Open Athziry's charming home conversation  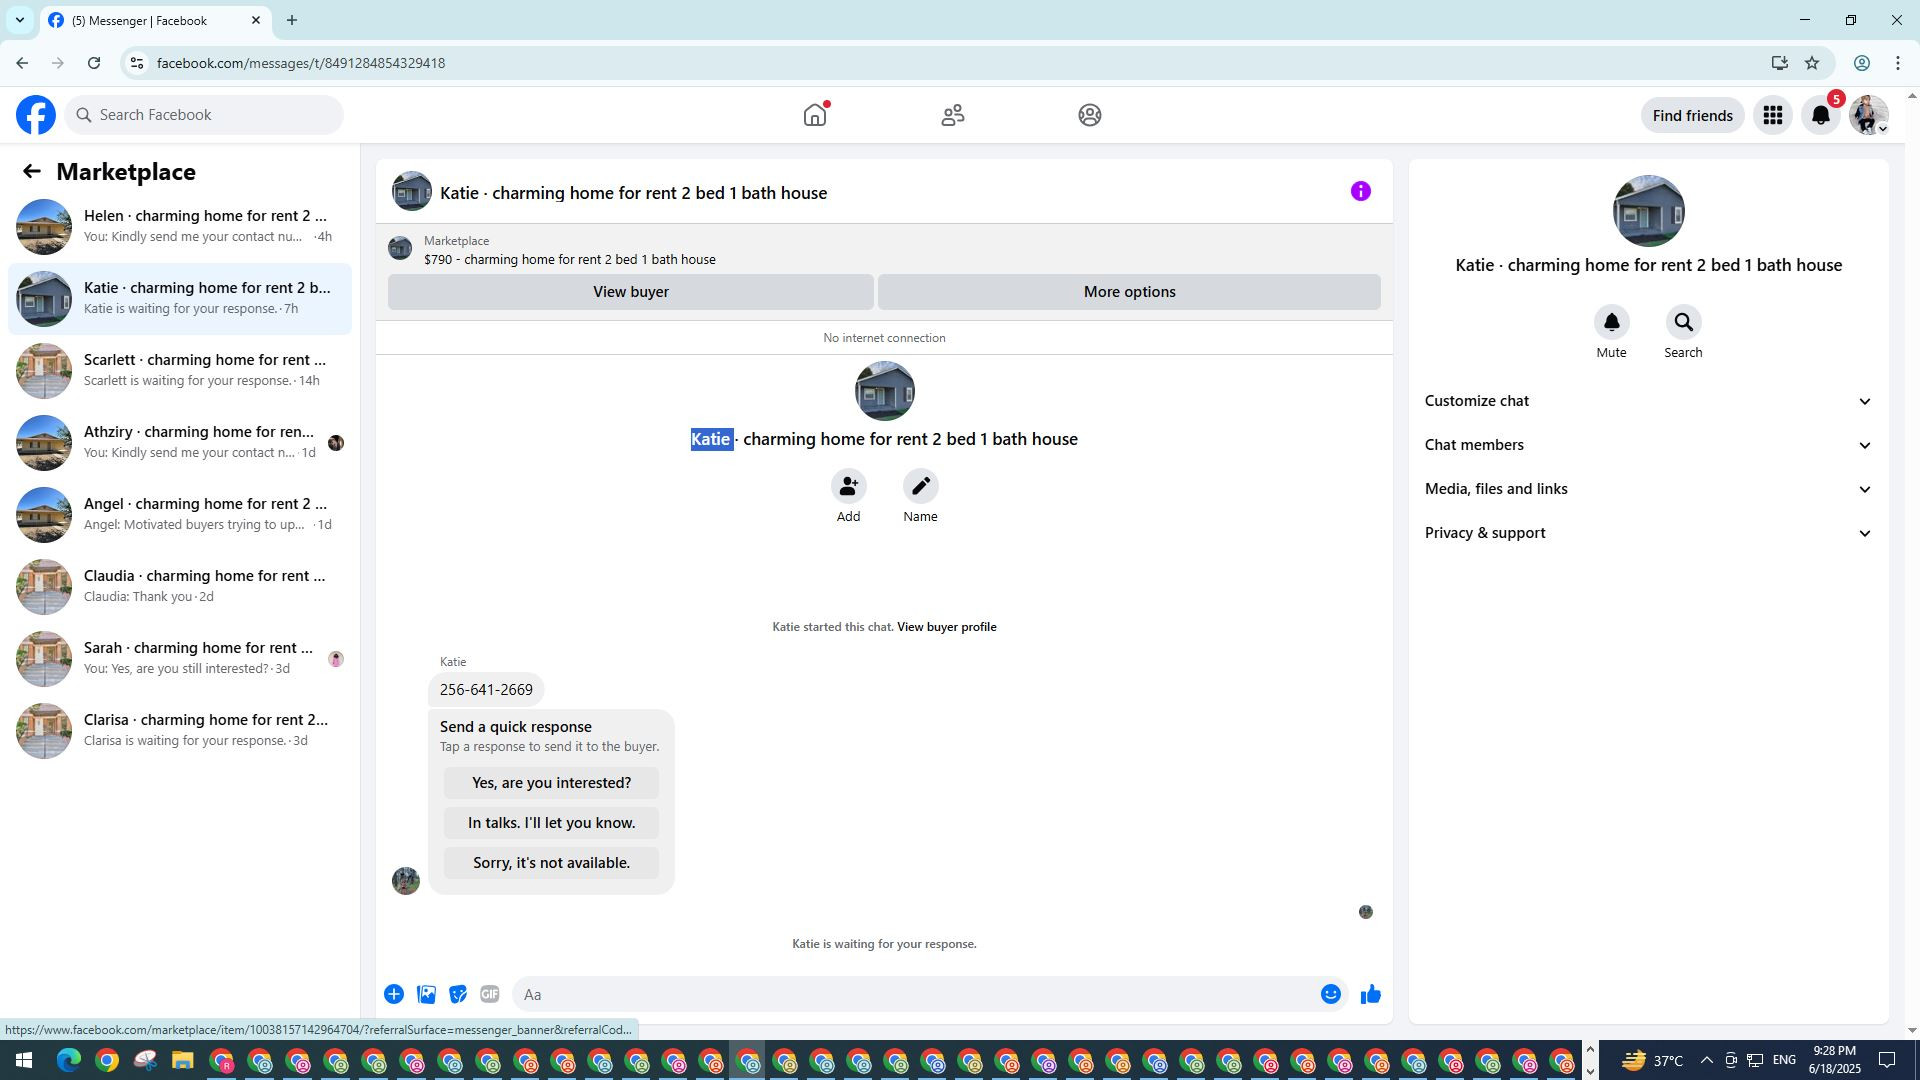pos(180,442)
